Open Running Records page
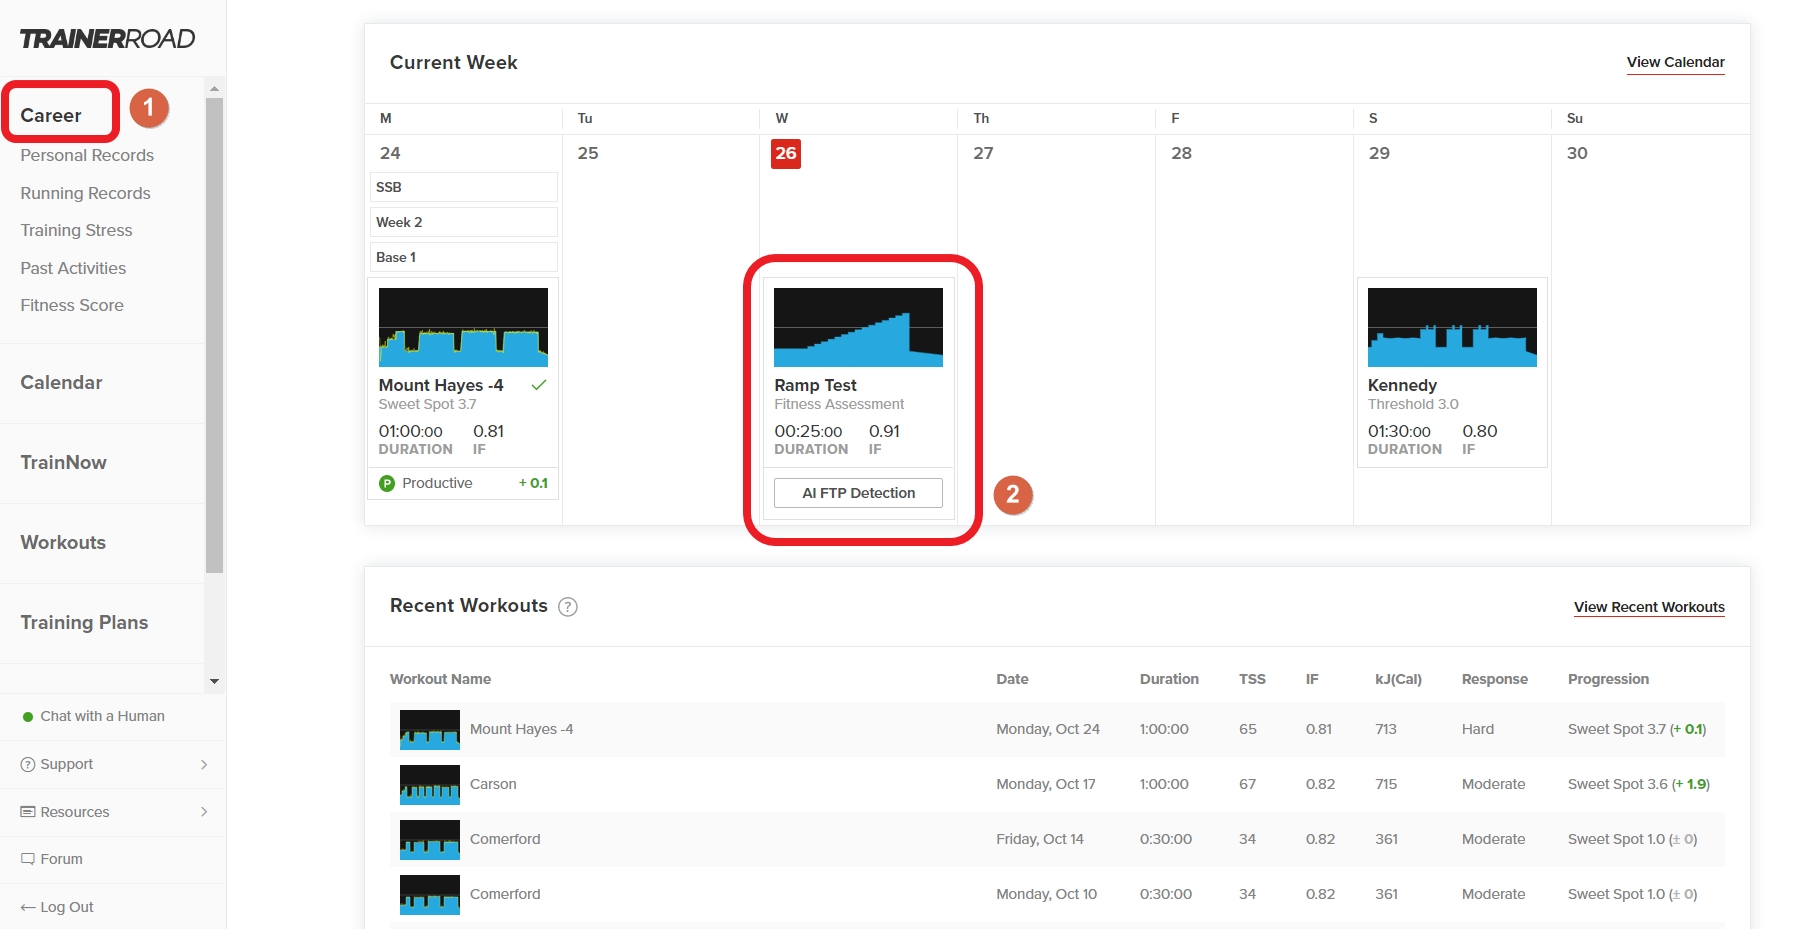 (85, 194)
